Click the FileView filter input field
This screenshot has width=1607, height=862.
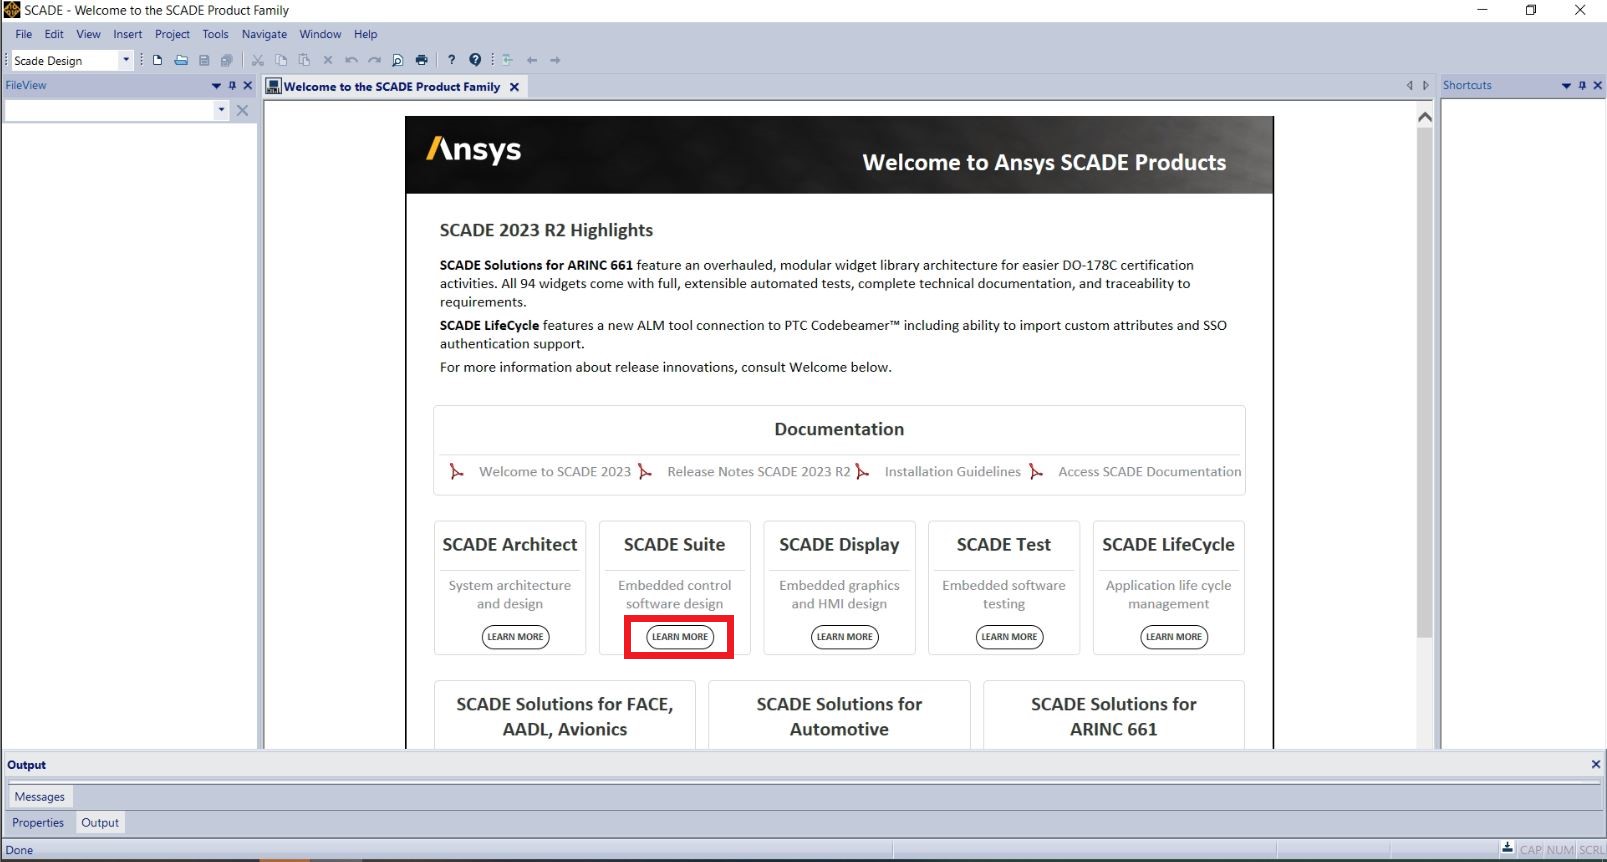tap(109, 111)
